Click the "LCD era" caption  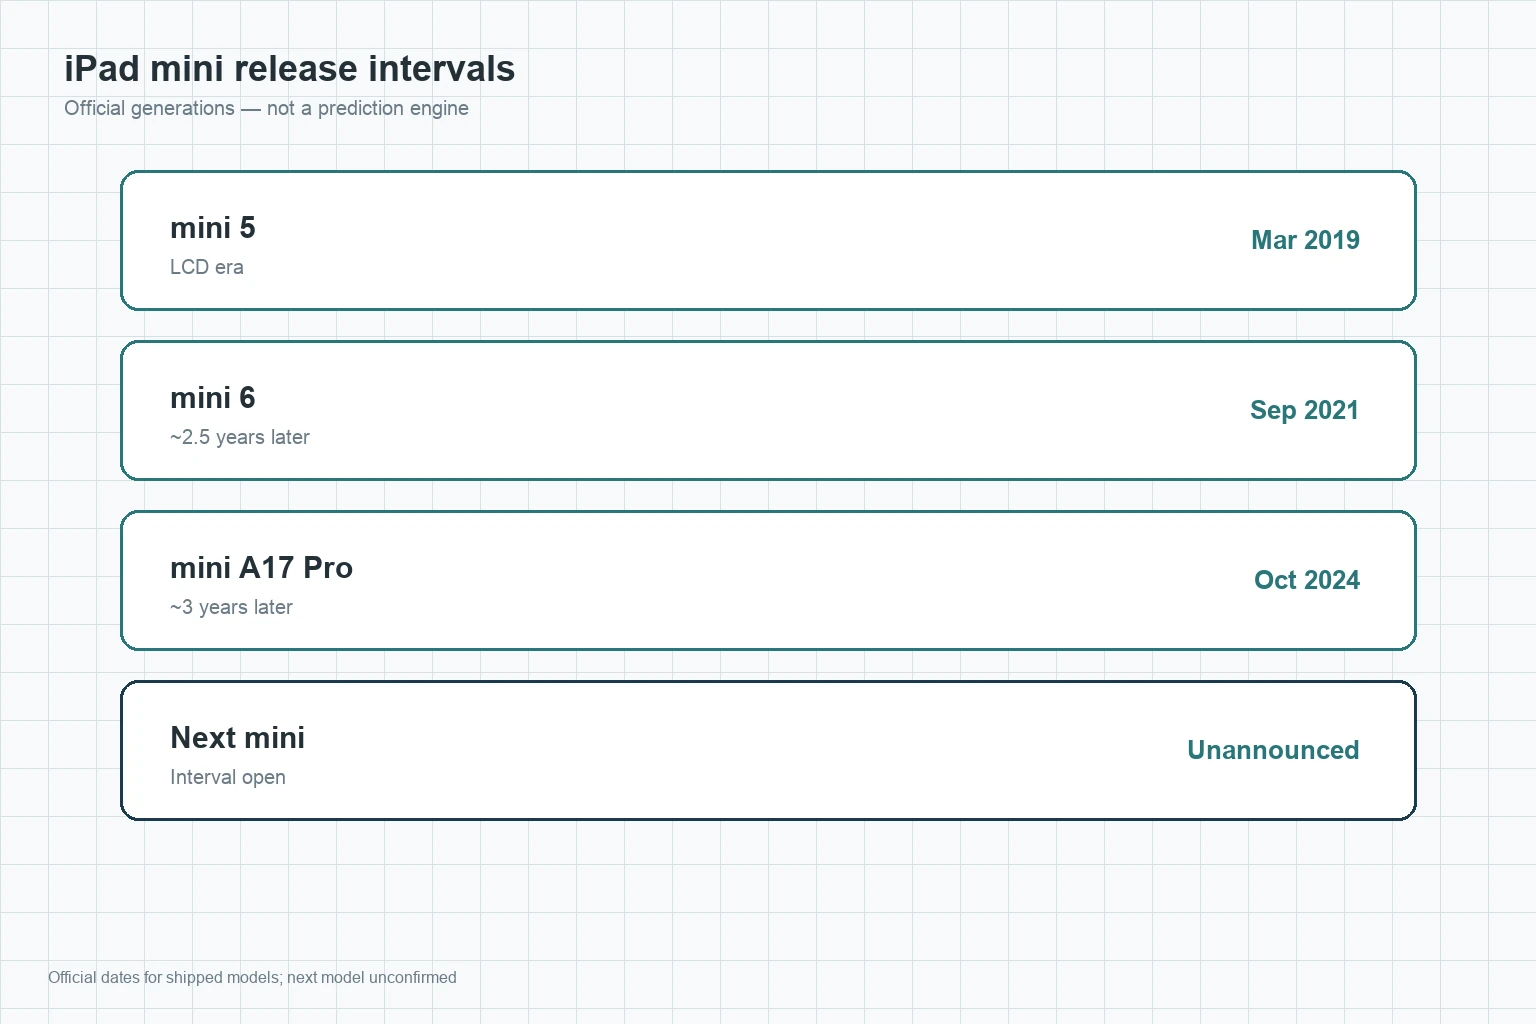click(x=207, y=267)
